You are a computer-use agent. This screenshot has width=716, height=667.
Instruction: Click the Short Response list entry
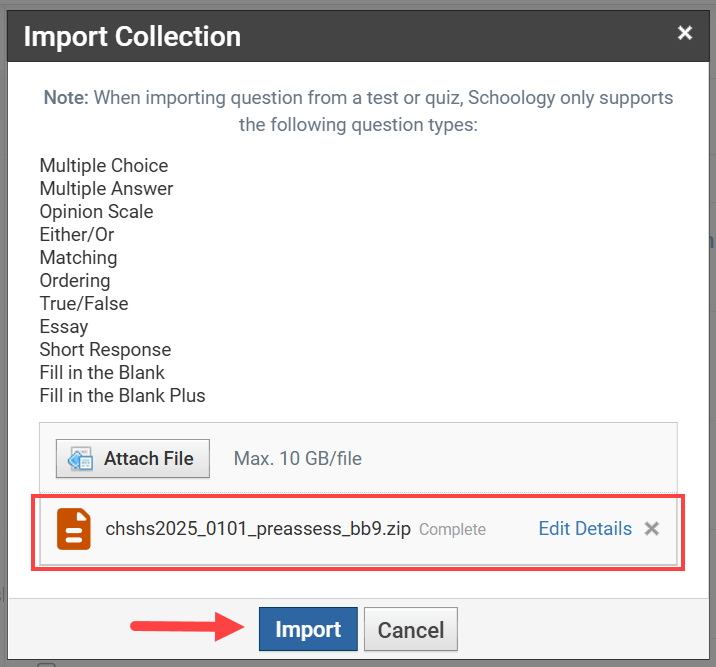105,350
